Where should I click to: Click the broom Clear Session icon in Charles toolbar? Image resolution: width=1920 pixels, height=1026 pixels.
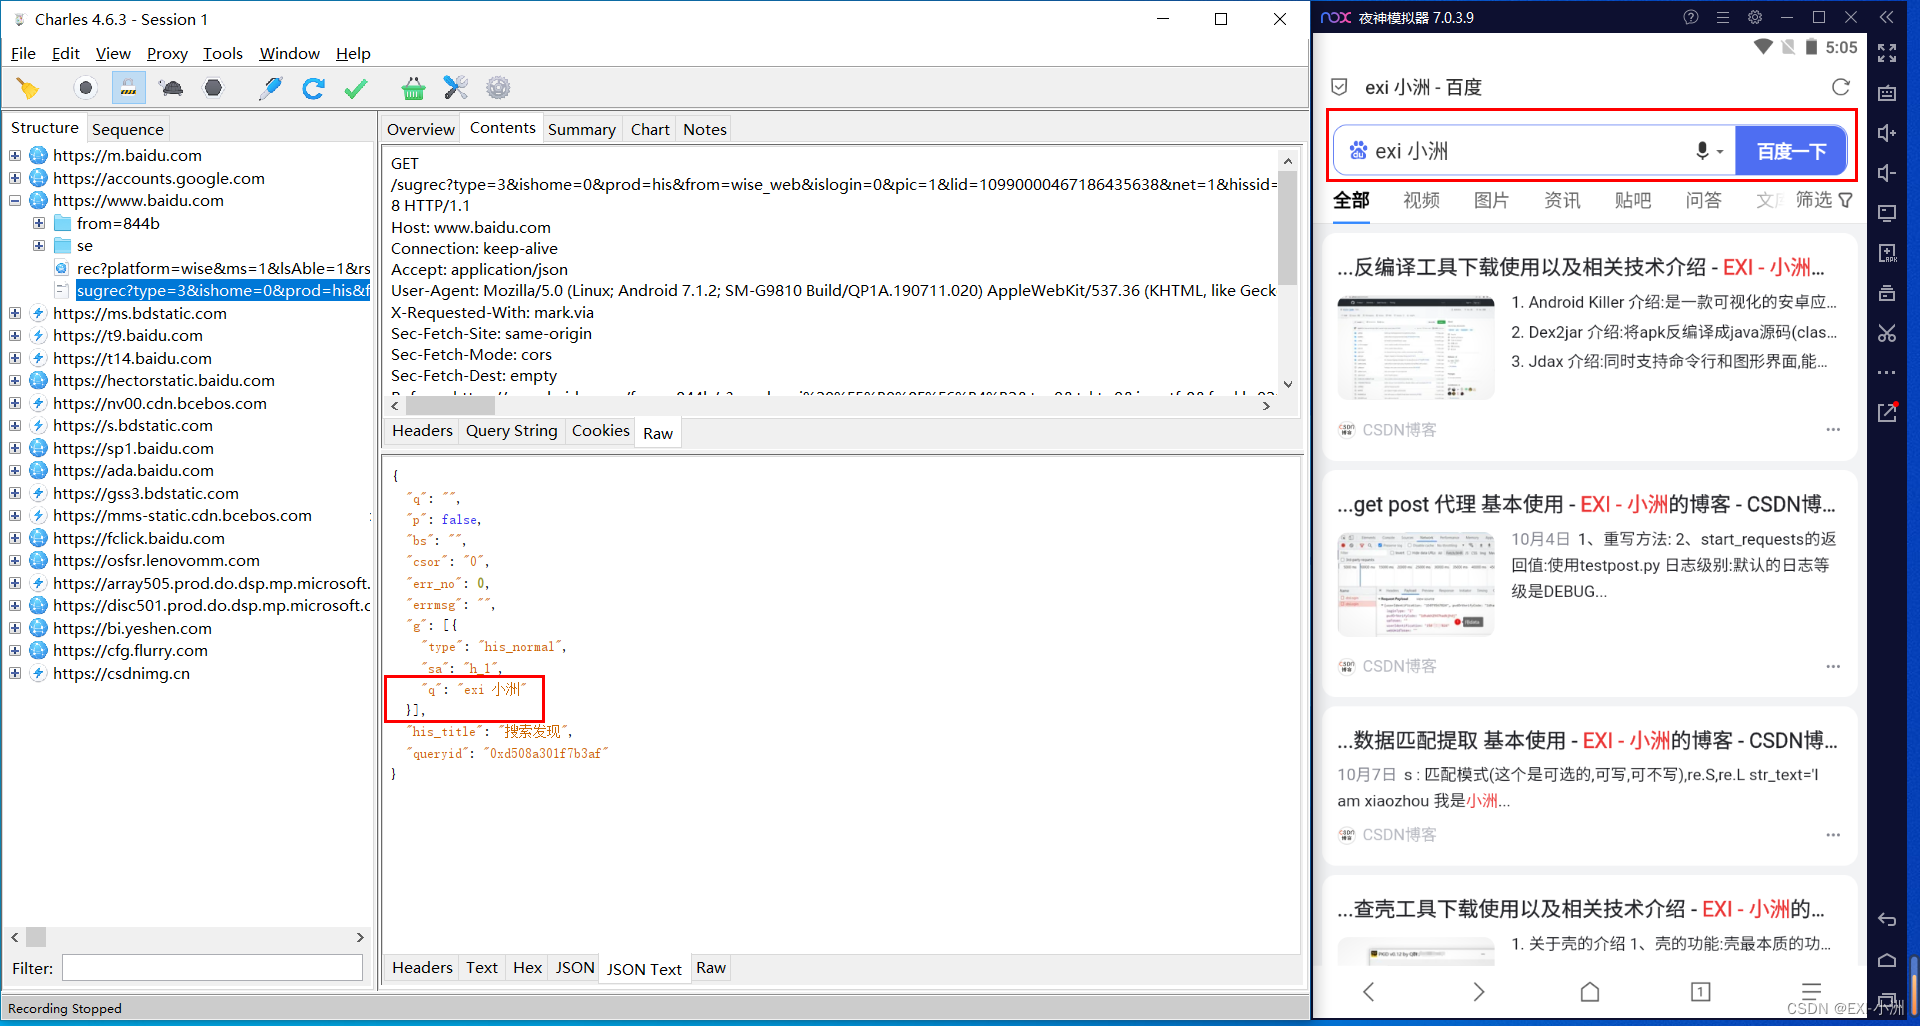(28, 89)
